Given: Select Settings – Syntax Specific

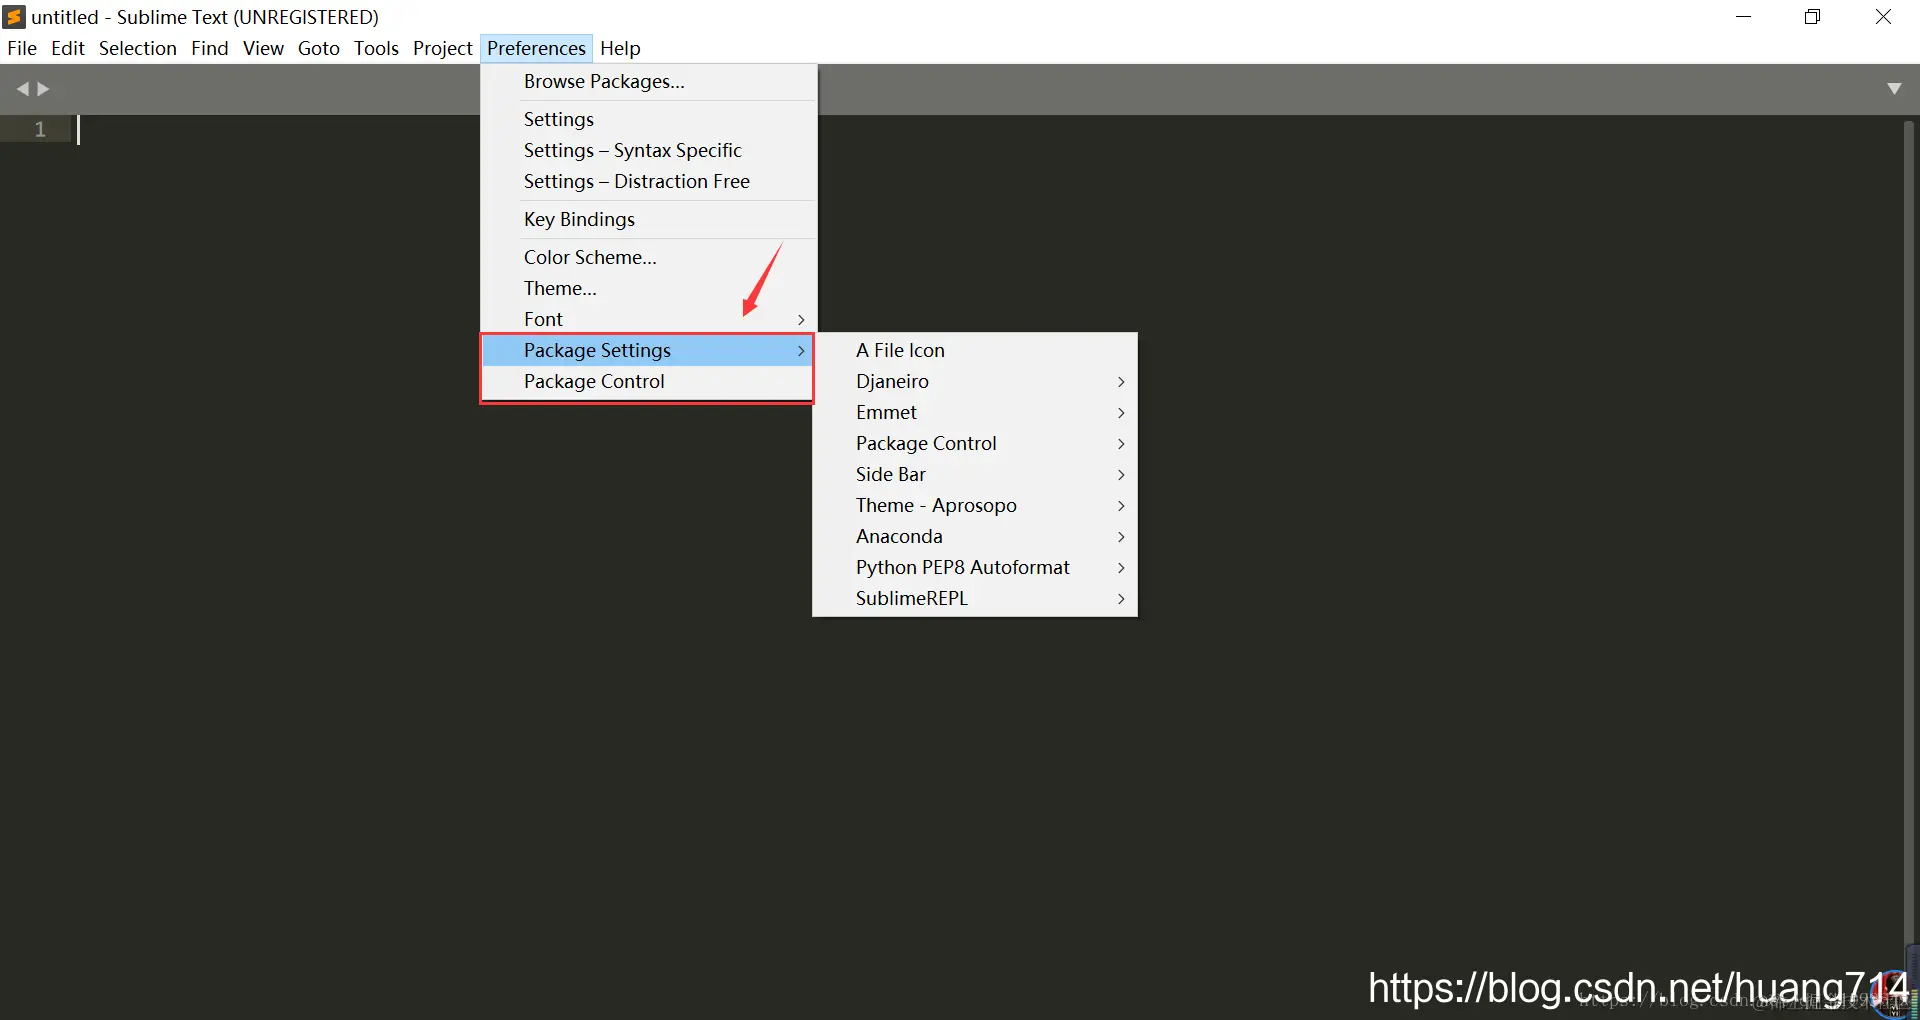Looking at the screenshot, I should pyautogui.click(x=648, y=150).
